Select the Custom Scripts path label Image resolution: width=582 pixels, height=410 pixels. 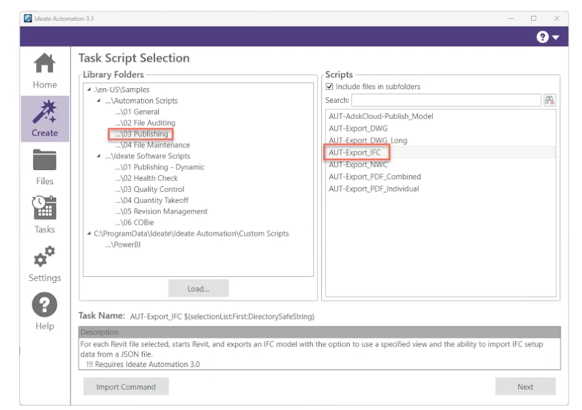click(x=191, y=233)
